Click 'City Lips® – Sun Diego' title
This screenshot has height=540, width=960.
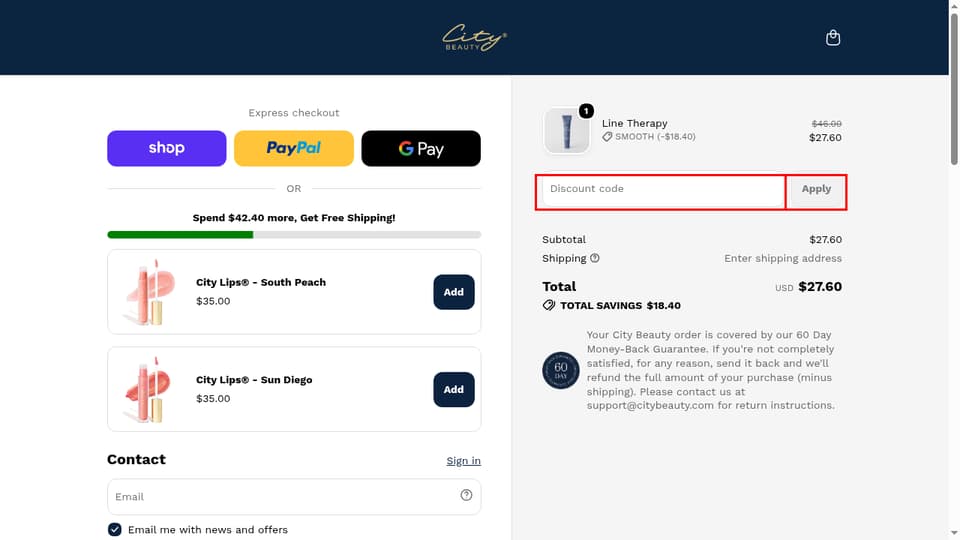(x=254, y=380)
